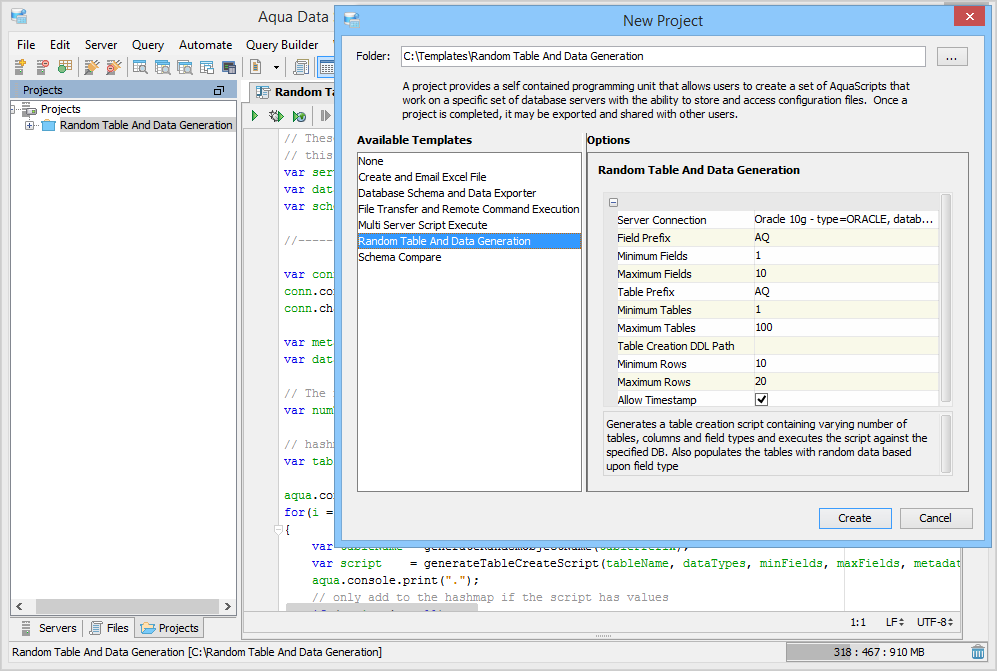The height and width of the screenshot is (671, 997).
Task: Click the Register Server toolbar icon
Action: pyautogui.click(x=20, y=67)
